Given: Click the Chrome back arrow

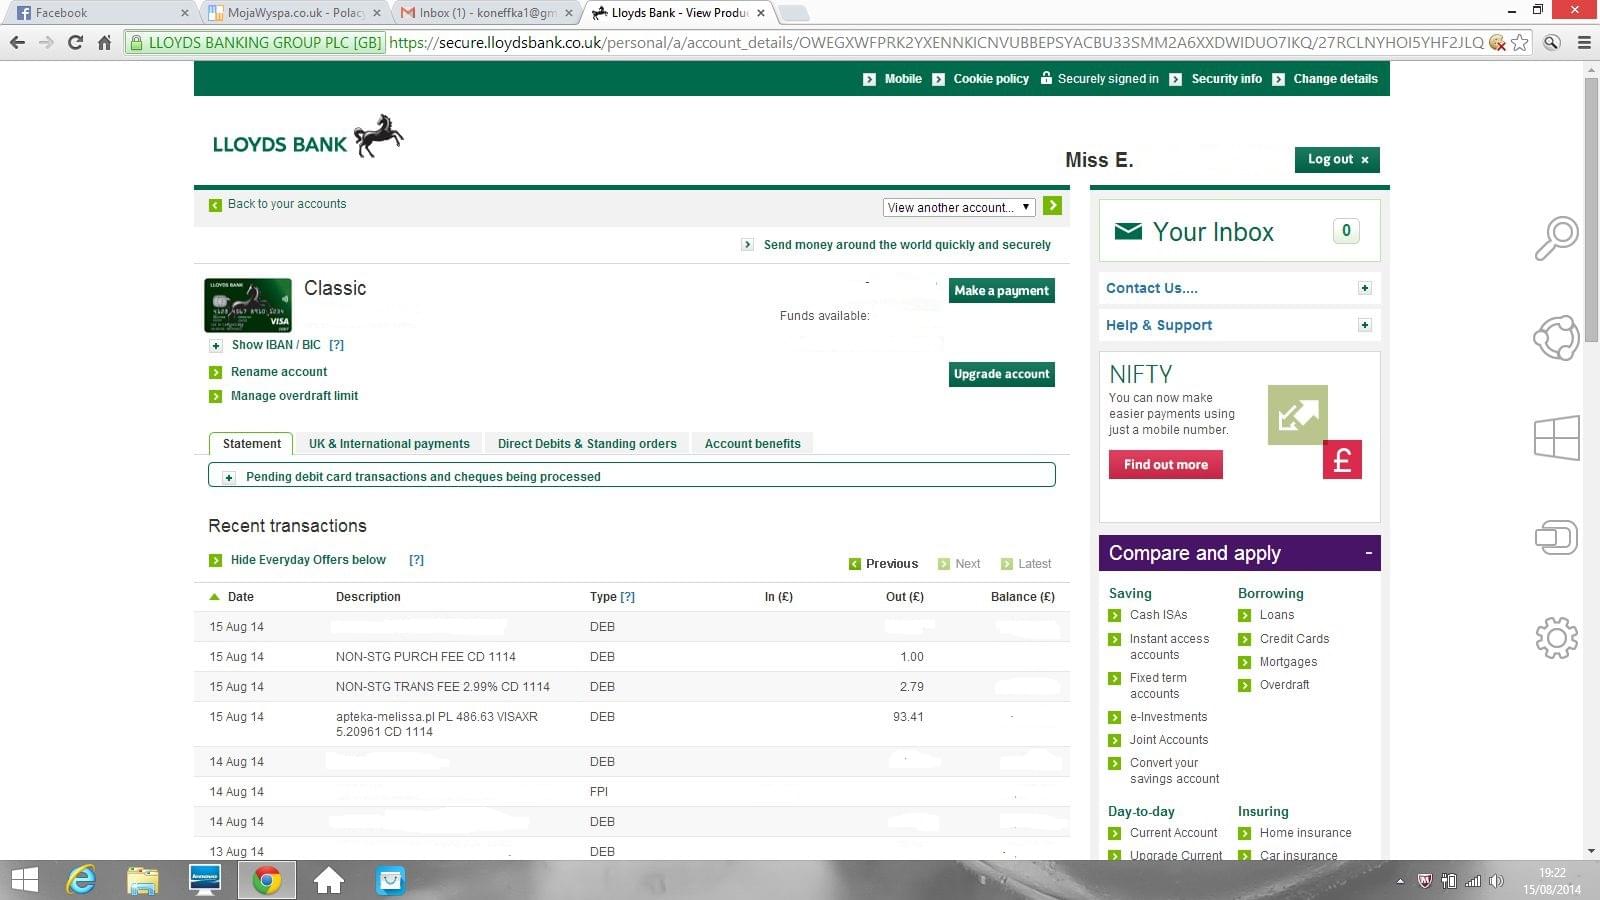Looking at the screenshot, I should 17,42.
